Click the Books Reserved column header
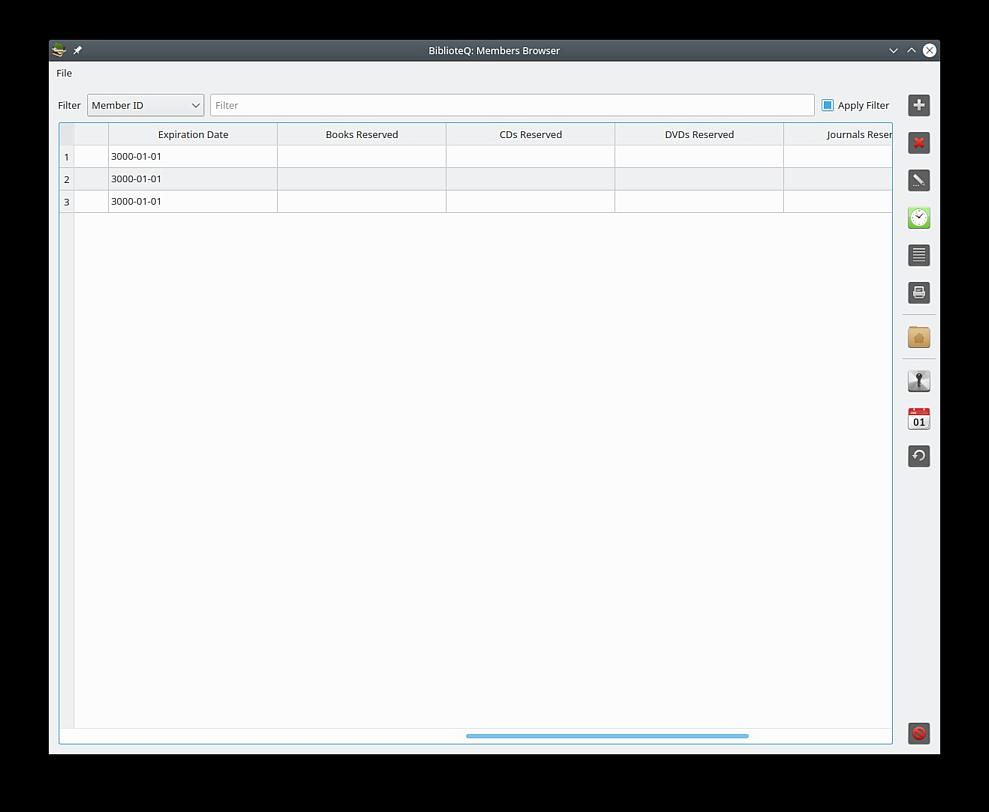Screen dimensions: 989x812 pyautogui.click(x=362, y=134)
